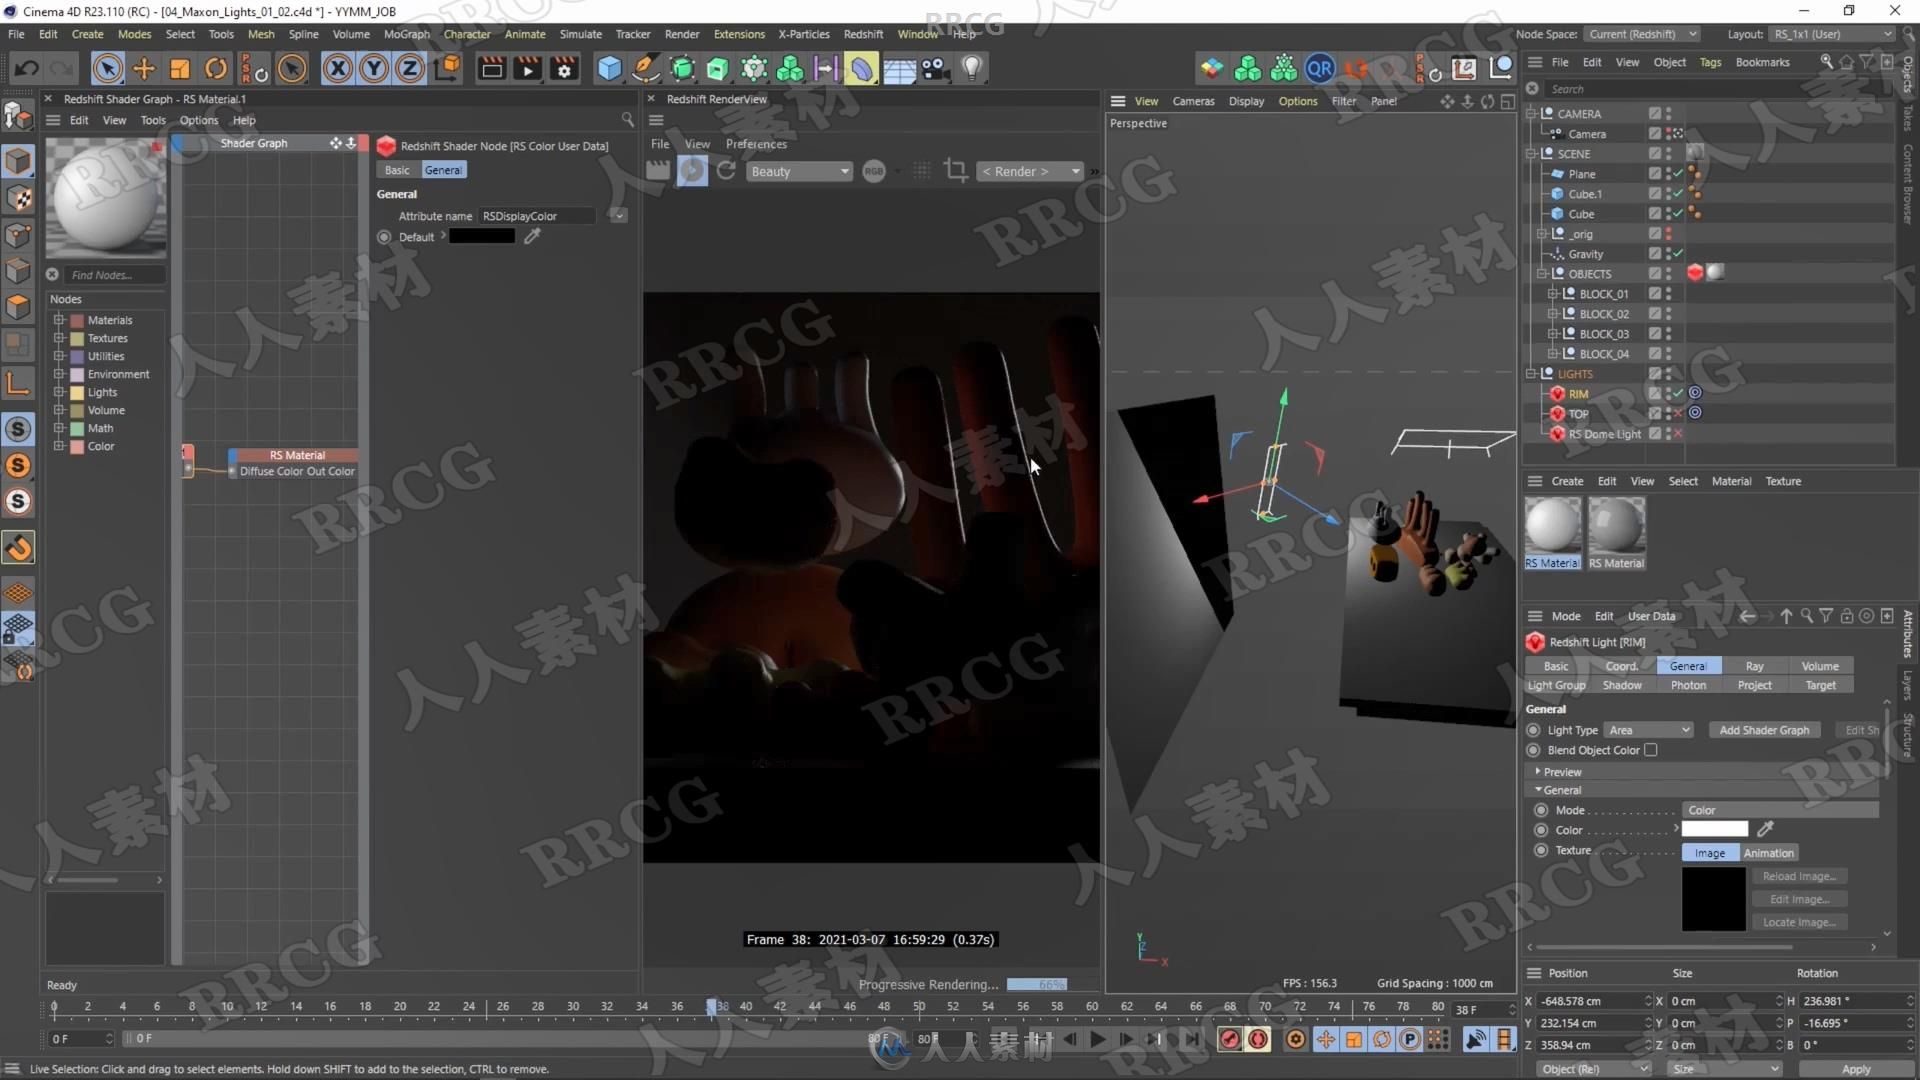Viewport: 1920px width, 1080px height.
Task: Select the first RS Material thumbnail
Action: [x=1553, y=526]
